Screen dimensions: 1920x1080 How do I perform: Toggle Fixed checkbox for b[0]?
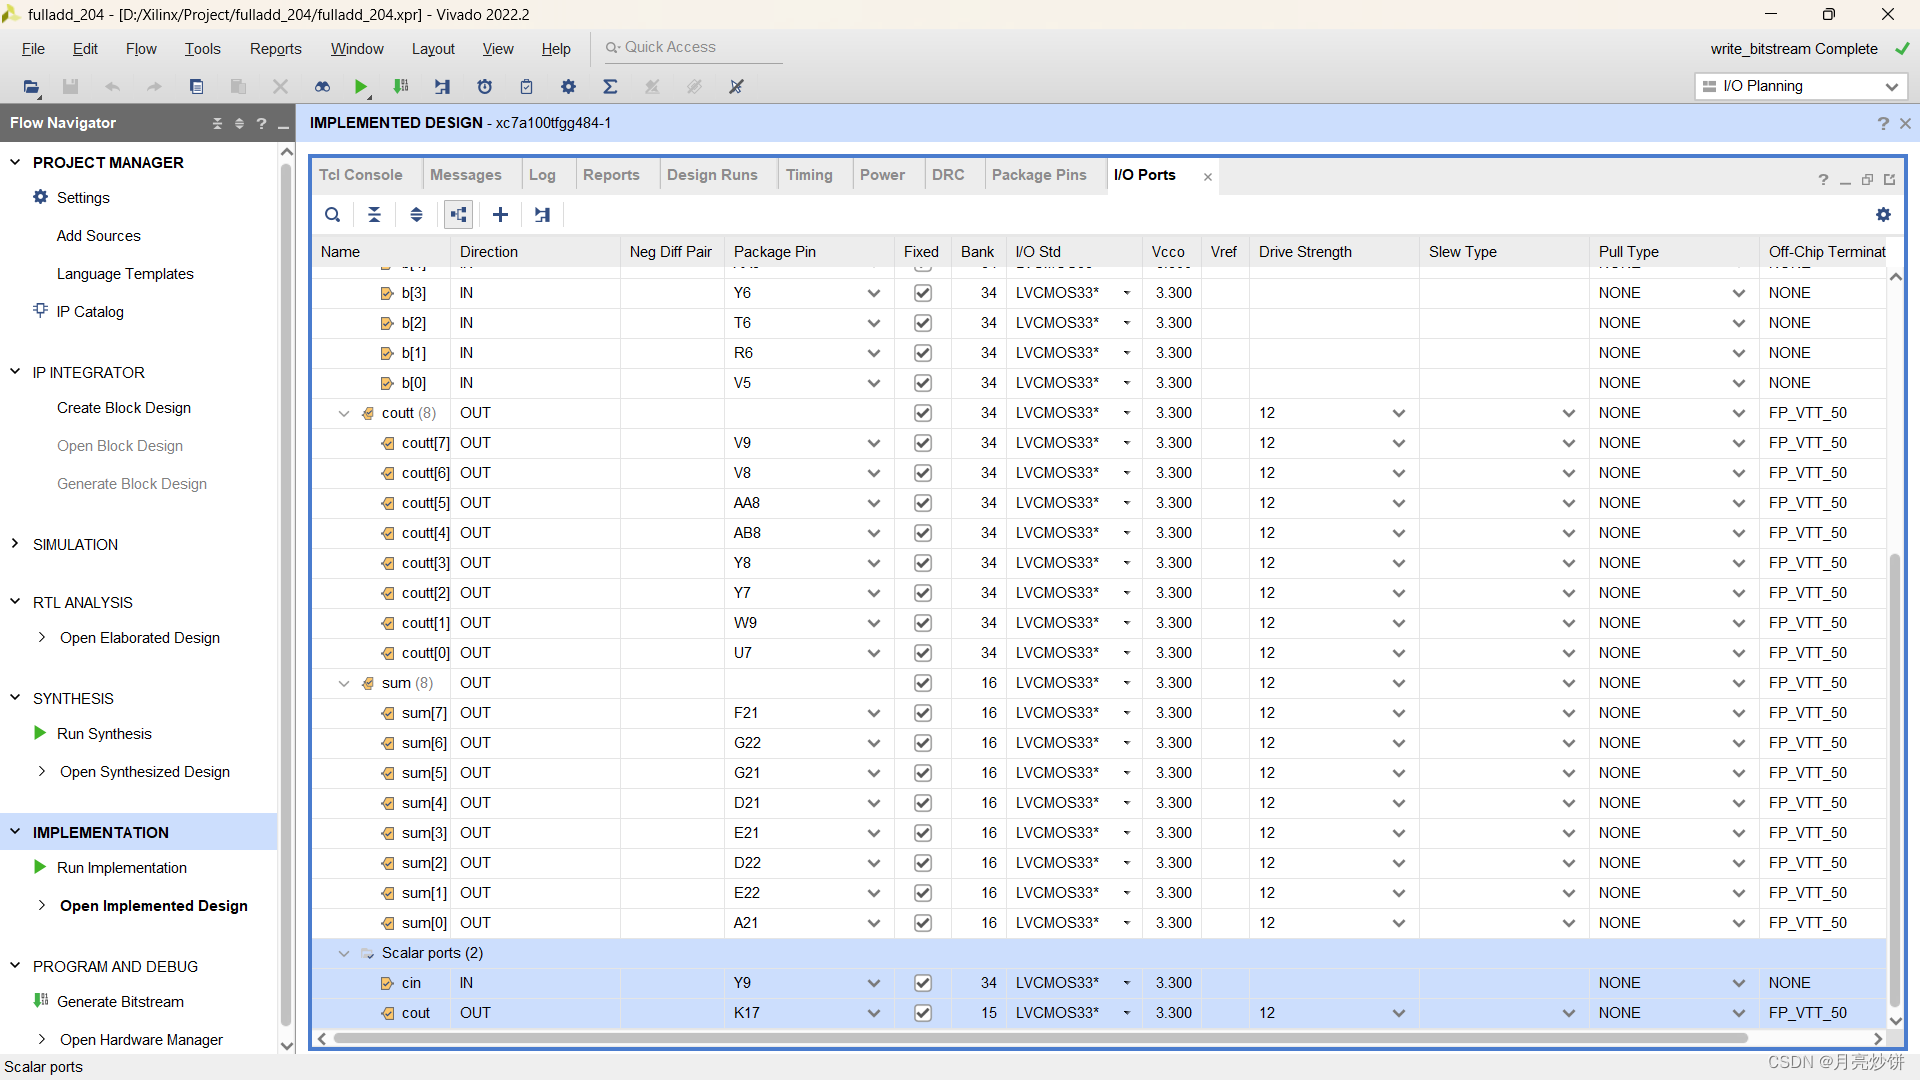923,383
